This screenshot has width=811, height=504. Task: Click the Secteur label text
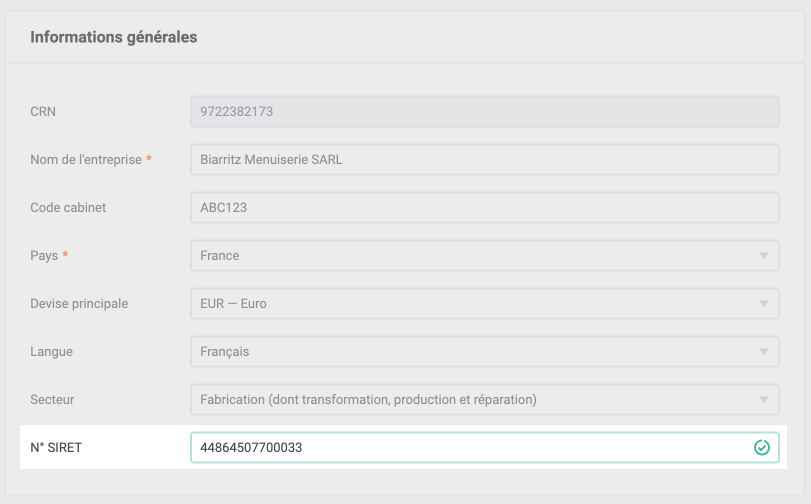click(52, 399)
